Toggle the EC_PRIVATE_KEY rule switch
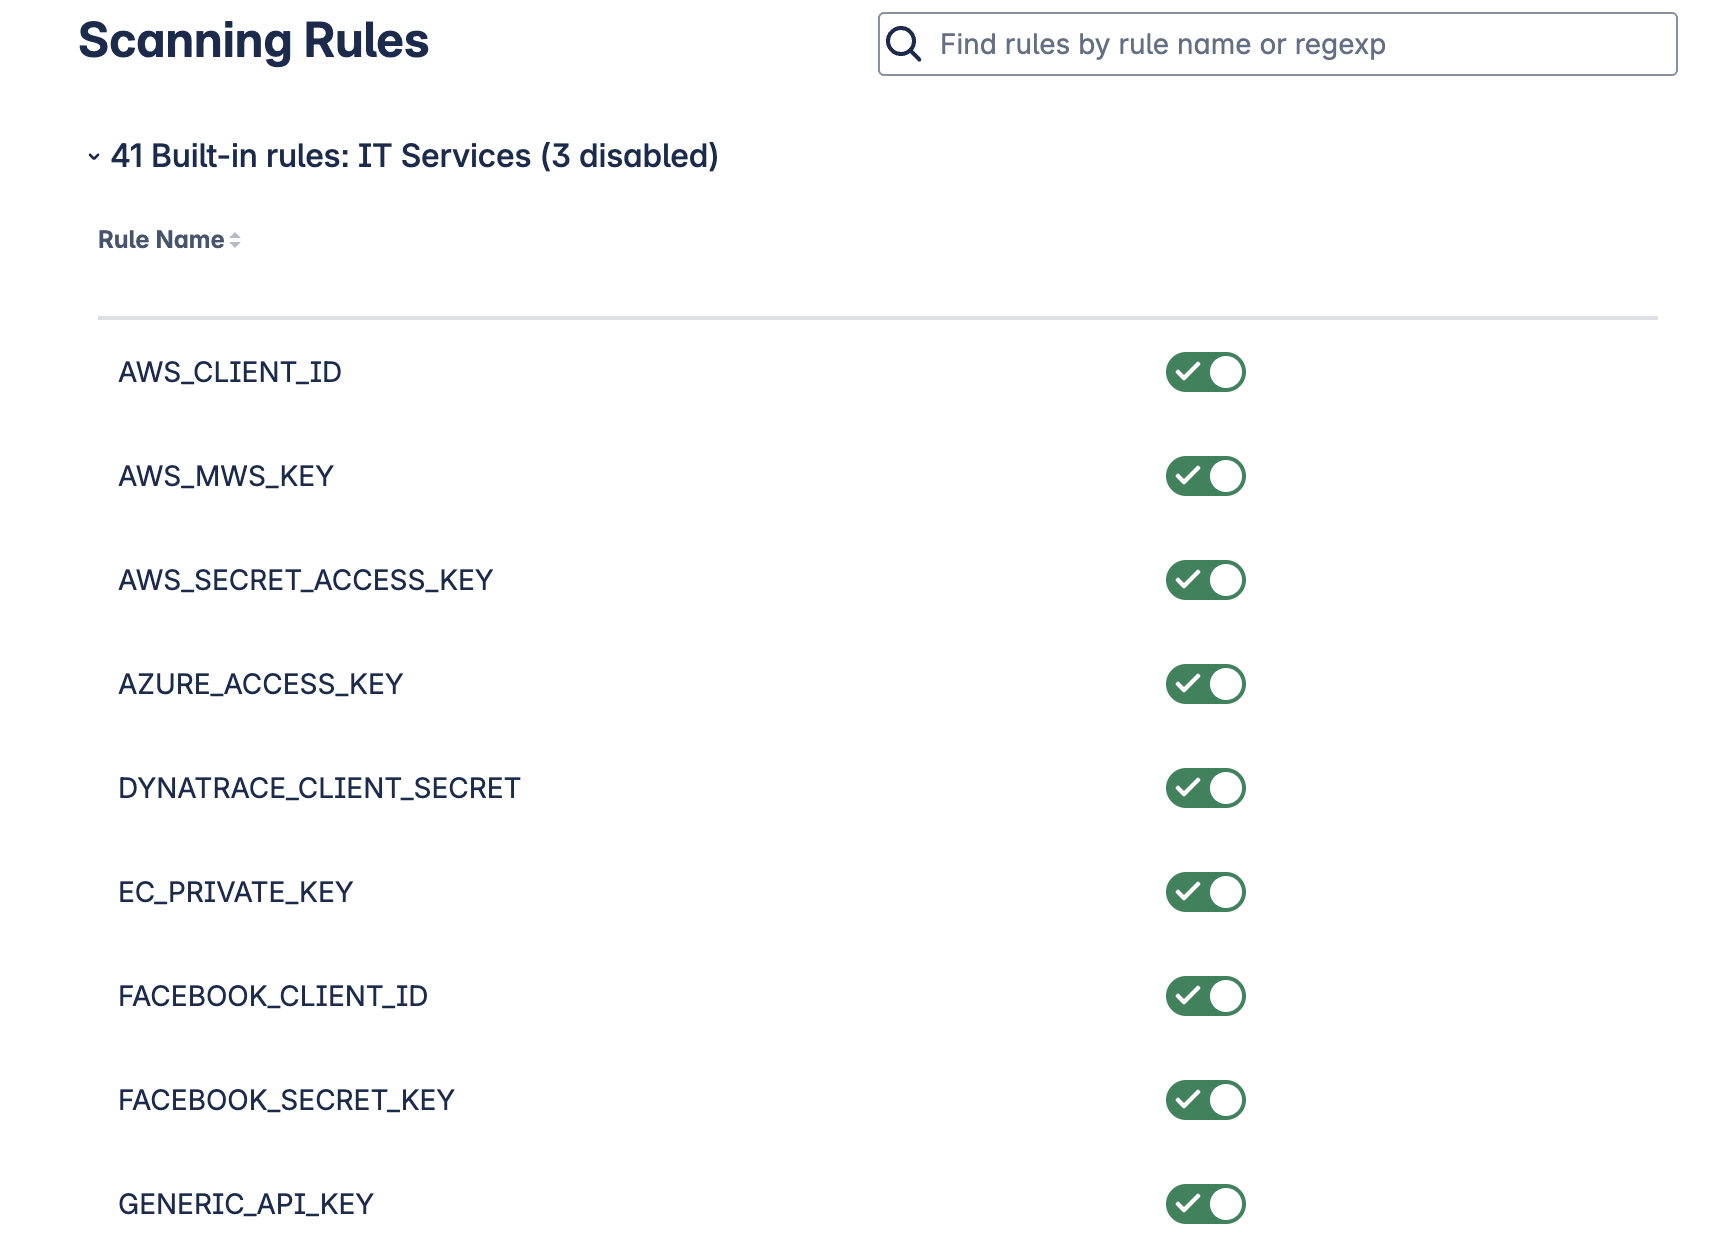Screen dimensions: 1726x1260 (x=1205, y=892)
